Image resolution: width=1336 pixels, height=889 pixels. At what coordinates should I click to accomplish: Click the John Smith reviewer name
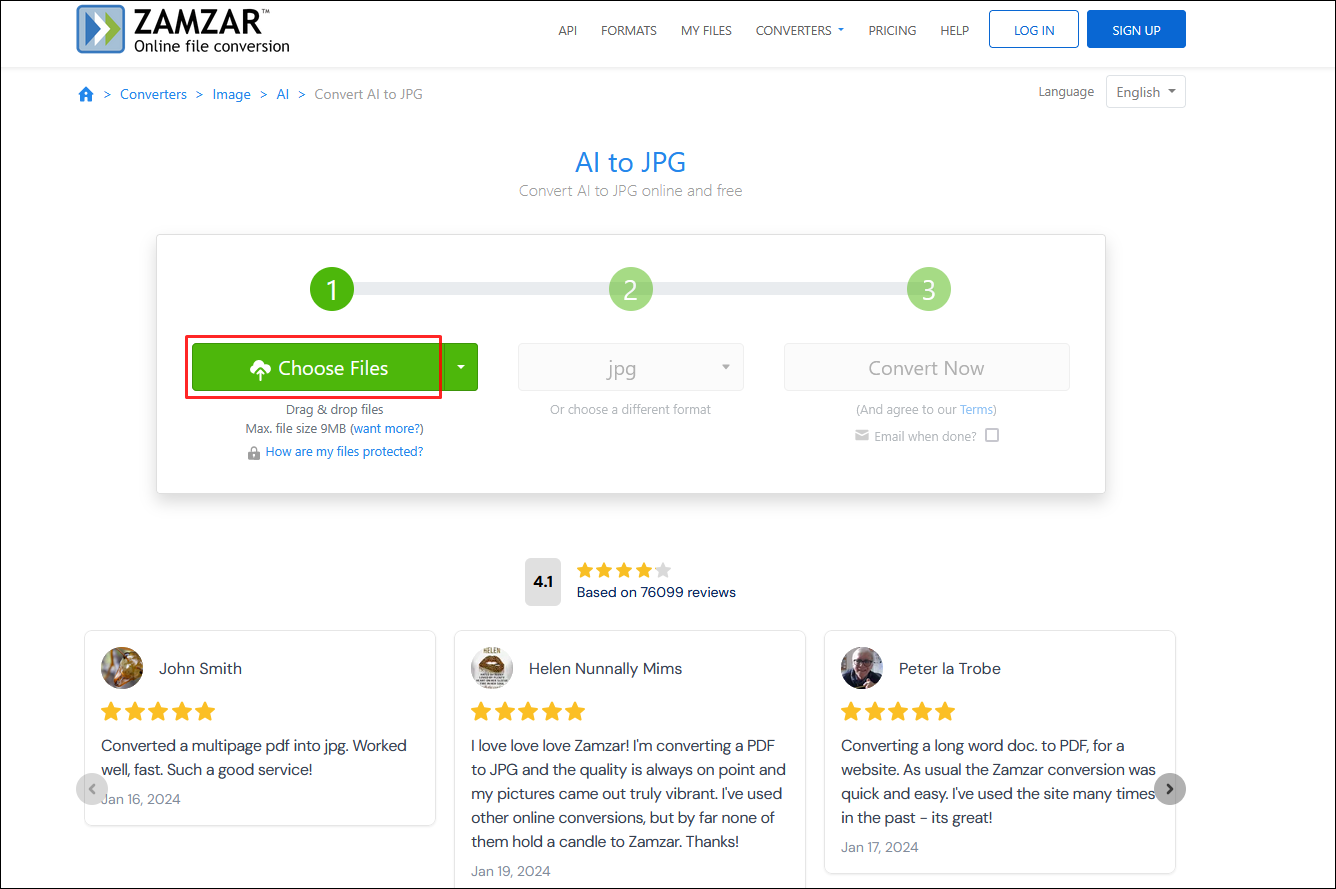click(200, 668)
